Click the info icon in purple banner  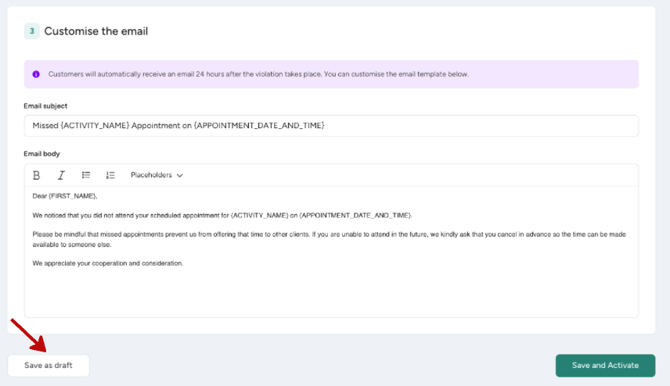[x=36, y=74]
